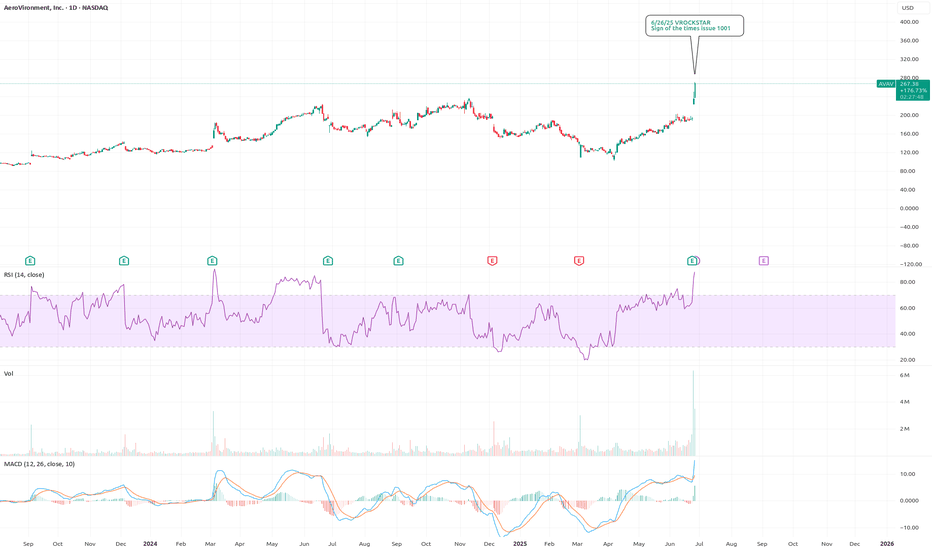The height and width of the screenshot is (550, 932).
Task: Click the 10.00 MACD axis label
Action: pos(907,474)
